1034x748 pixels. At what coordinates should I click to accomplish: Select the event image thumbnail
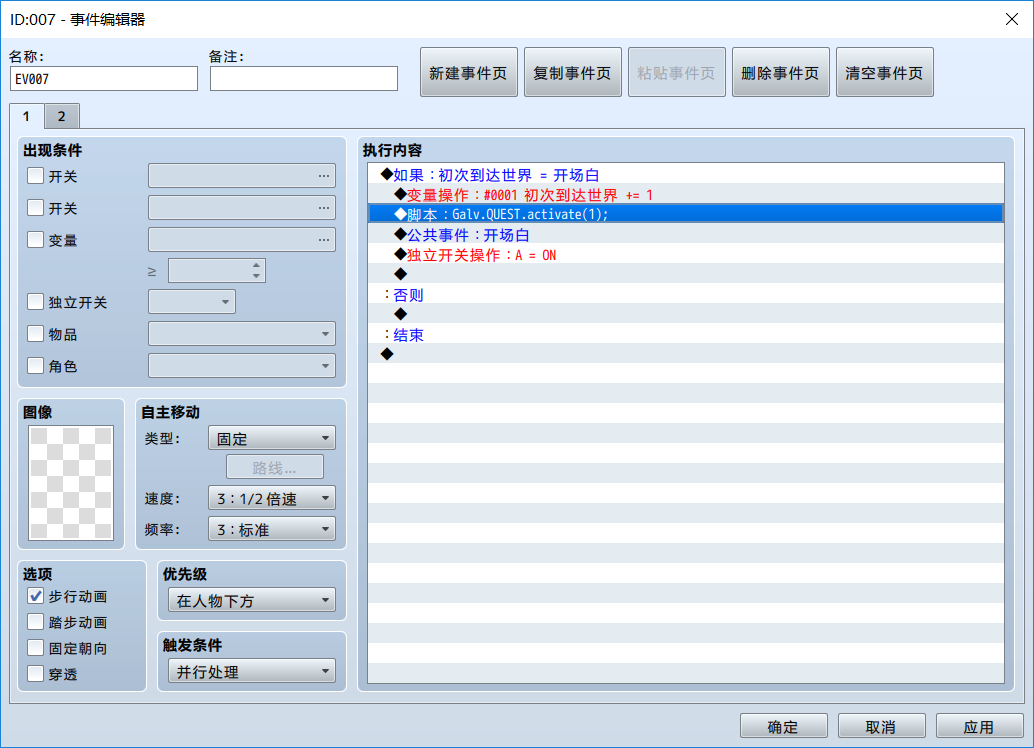pos(71,483)
